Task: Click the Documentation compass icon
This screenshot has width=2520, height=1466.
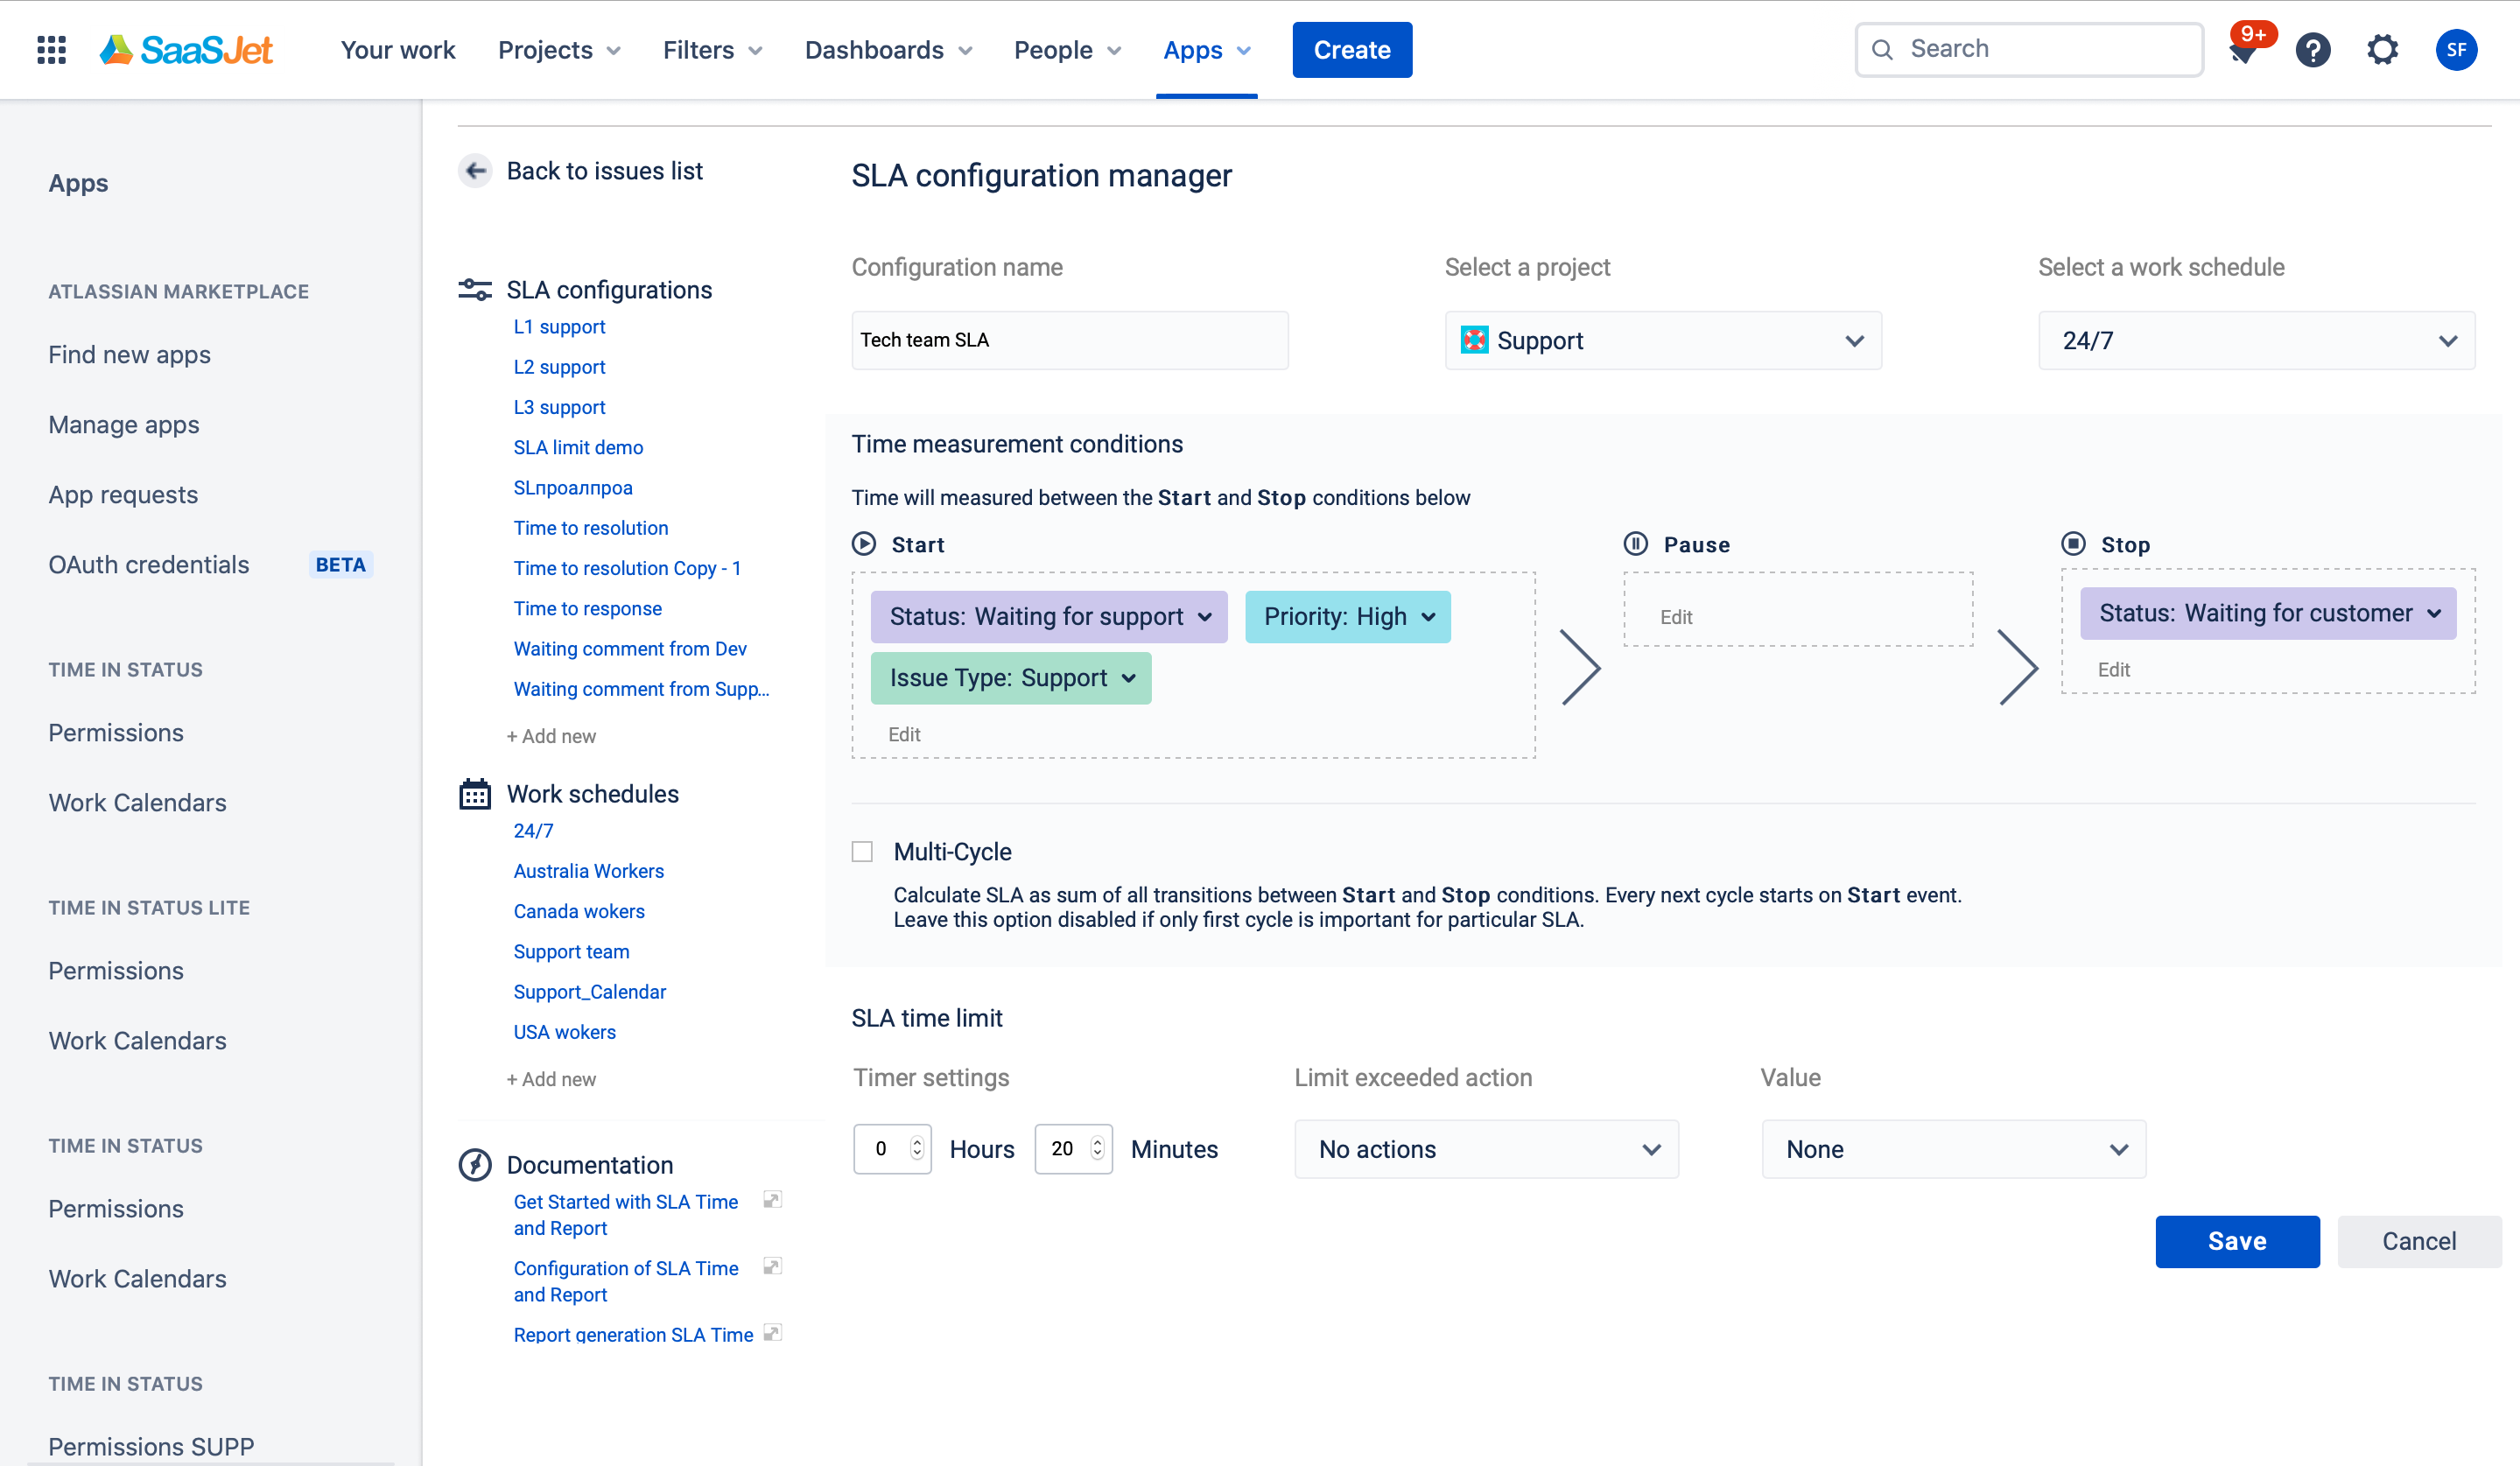Action: [x=475, y=1165]
